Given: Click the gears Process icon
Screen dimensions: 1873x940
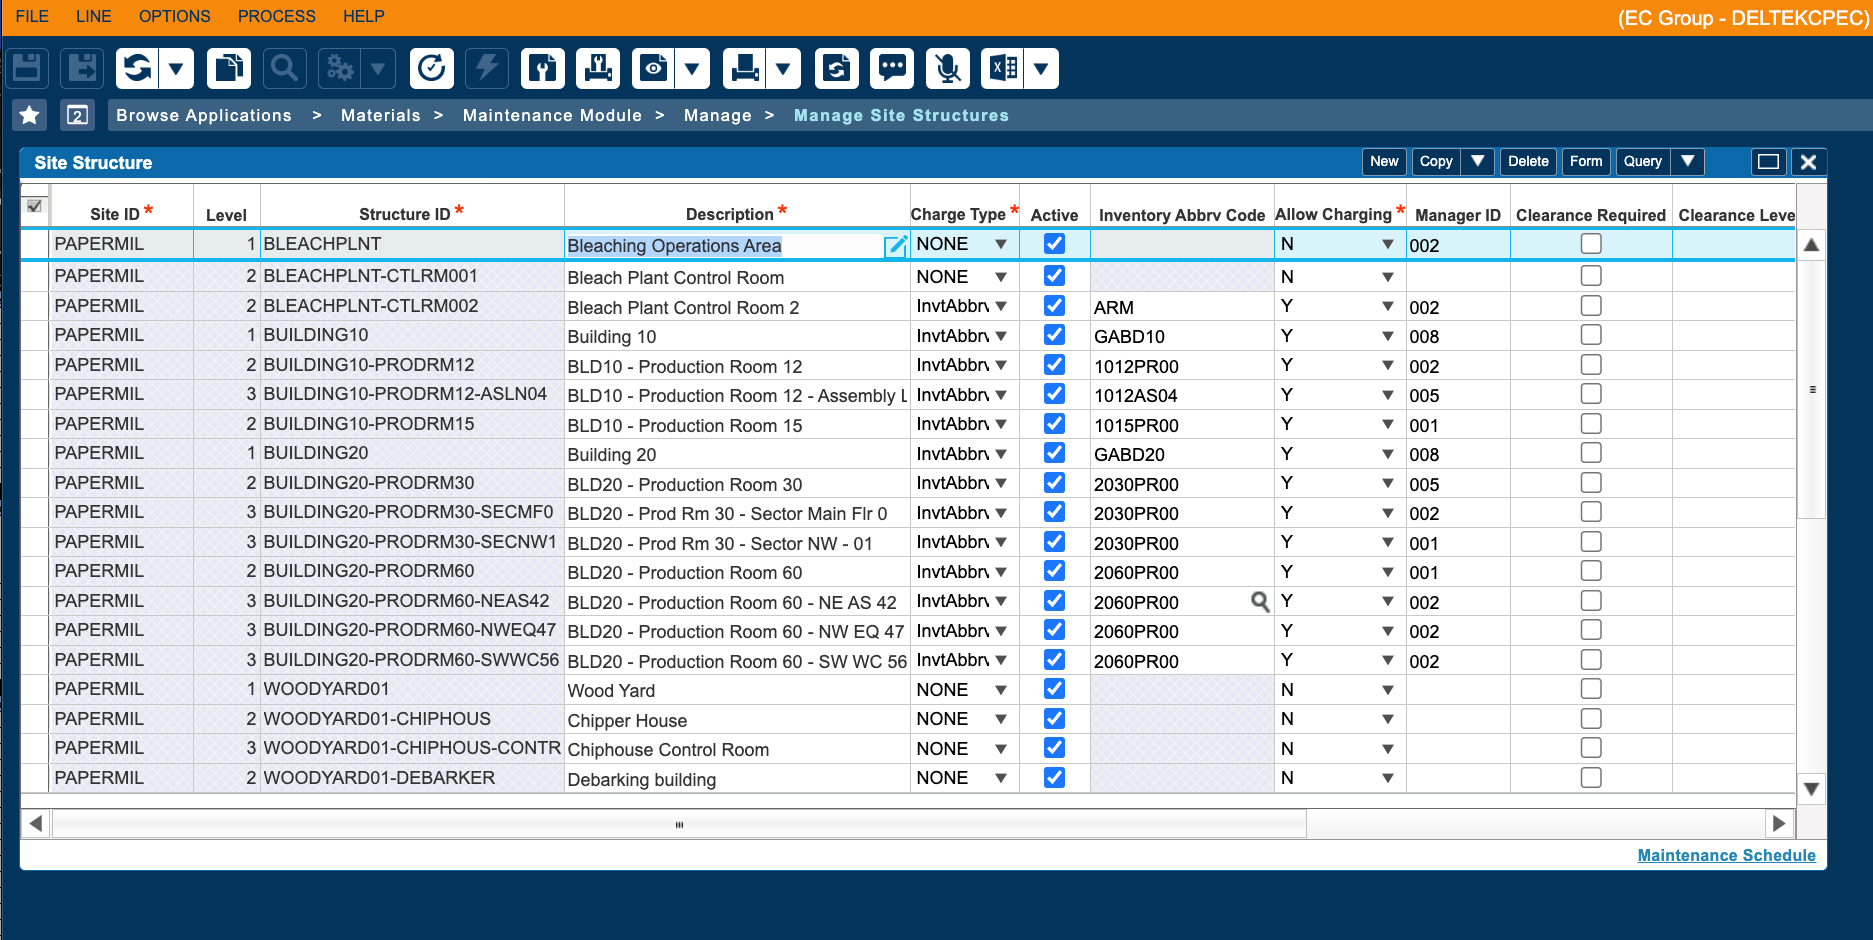Looking at the screenshot, I should (340, 69).
